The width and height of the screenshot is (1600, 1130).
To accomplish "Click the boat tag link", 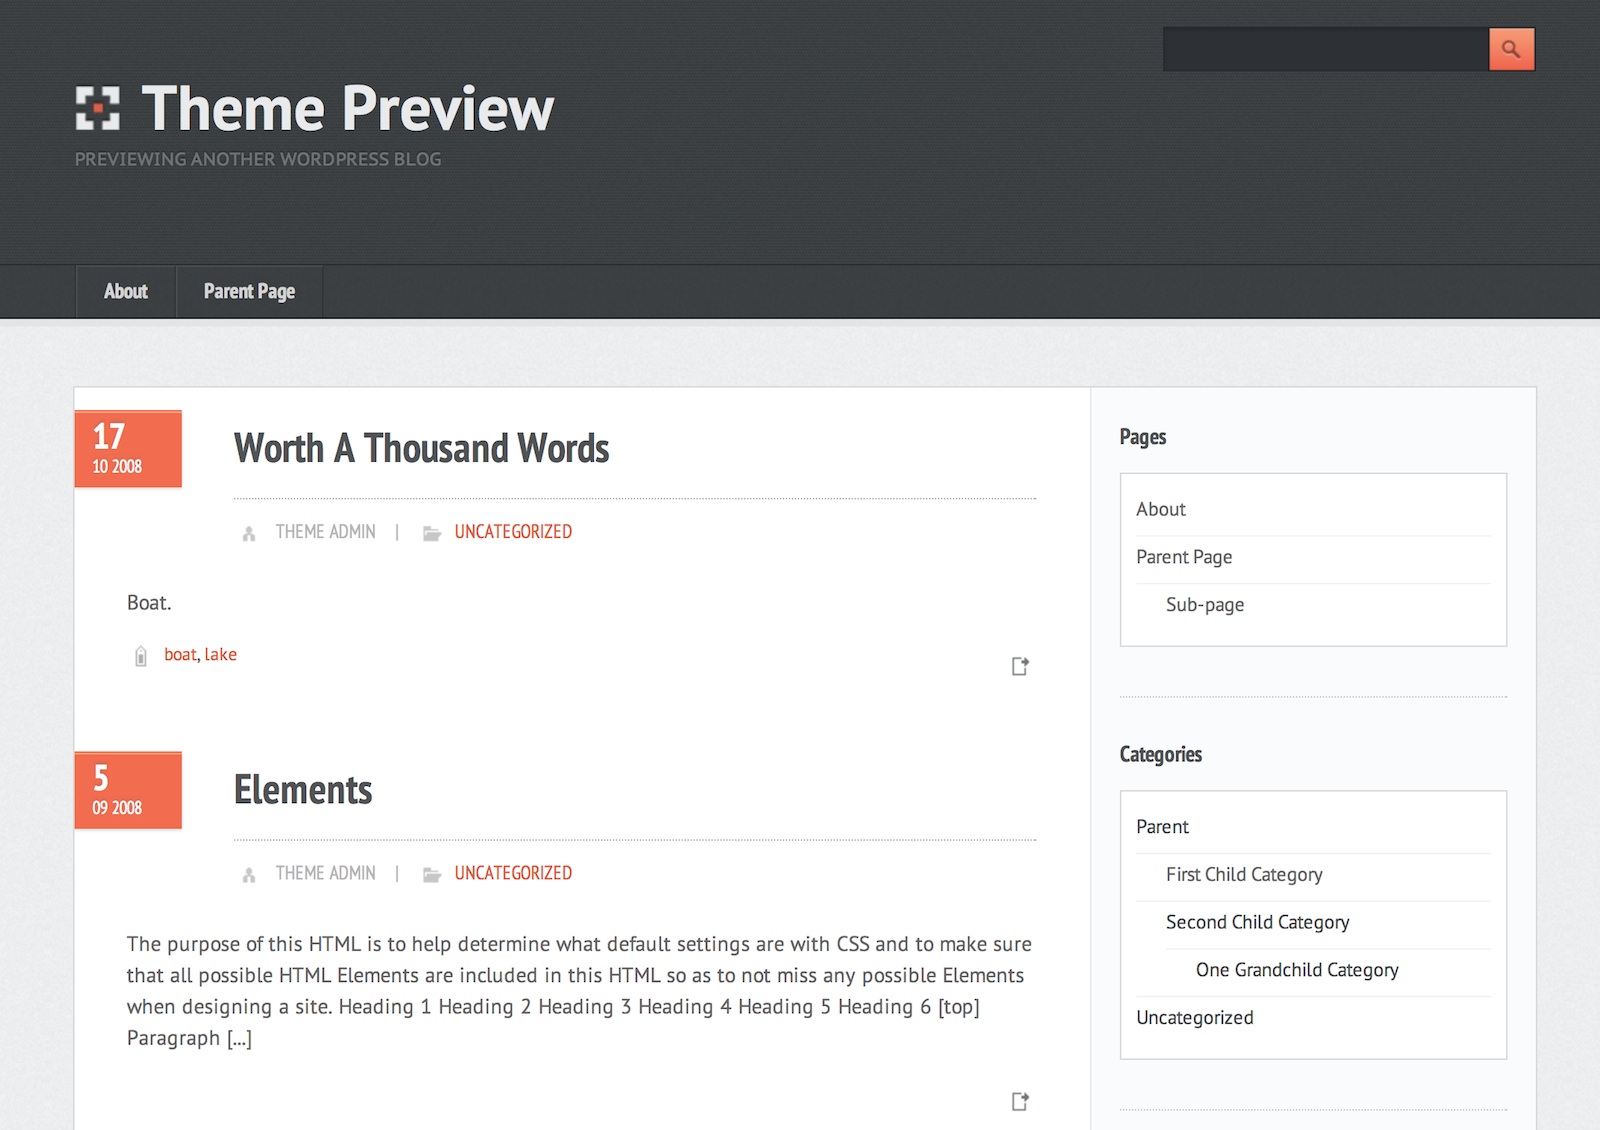I will click(x=180, y=654).
